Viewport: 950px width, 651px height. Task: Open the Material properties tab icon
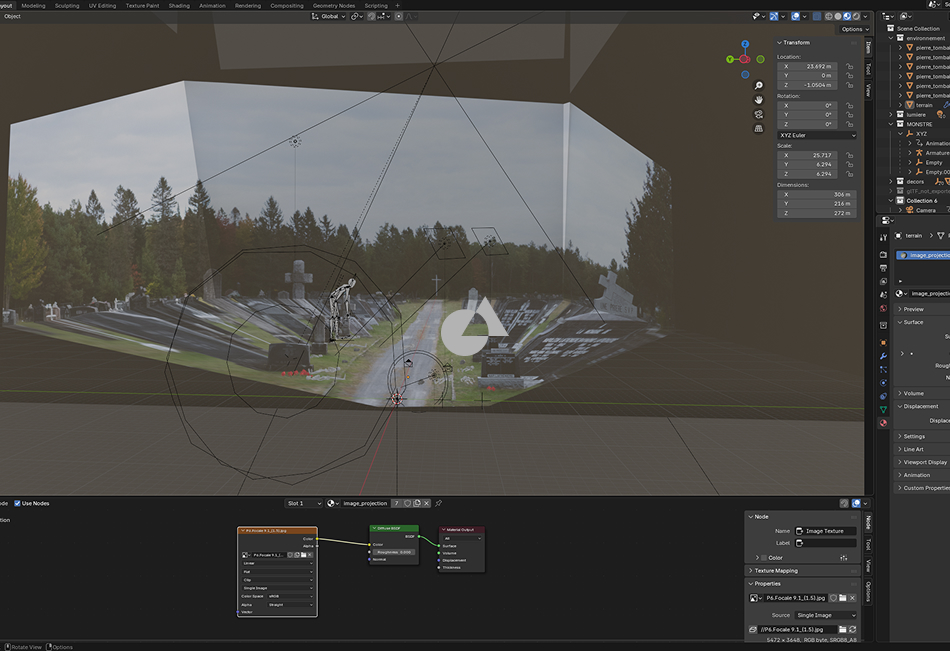[883, 423]
